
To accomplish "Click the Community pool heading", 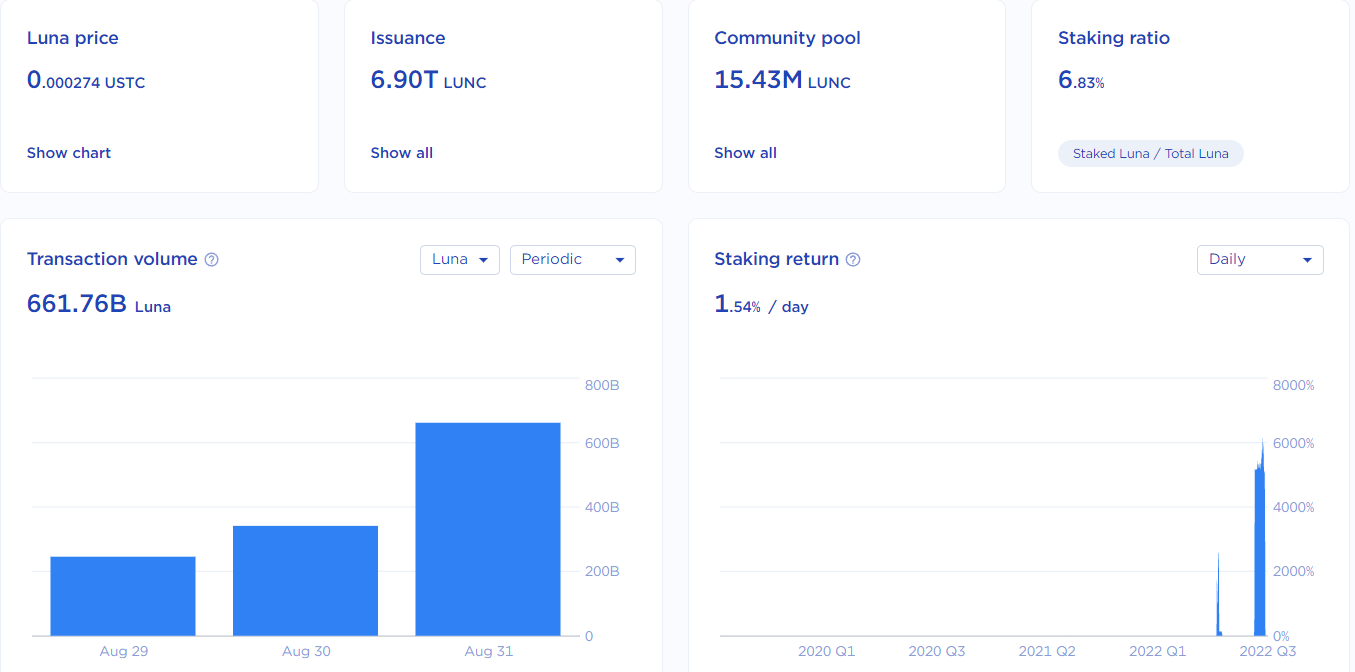I will [787, 38].
